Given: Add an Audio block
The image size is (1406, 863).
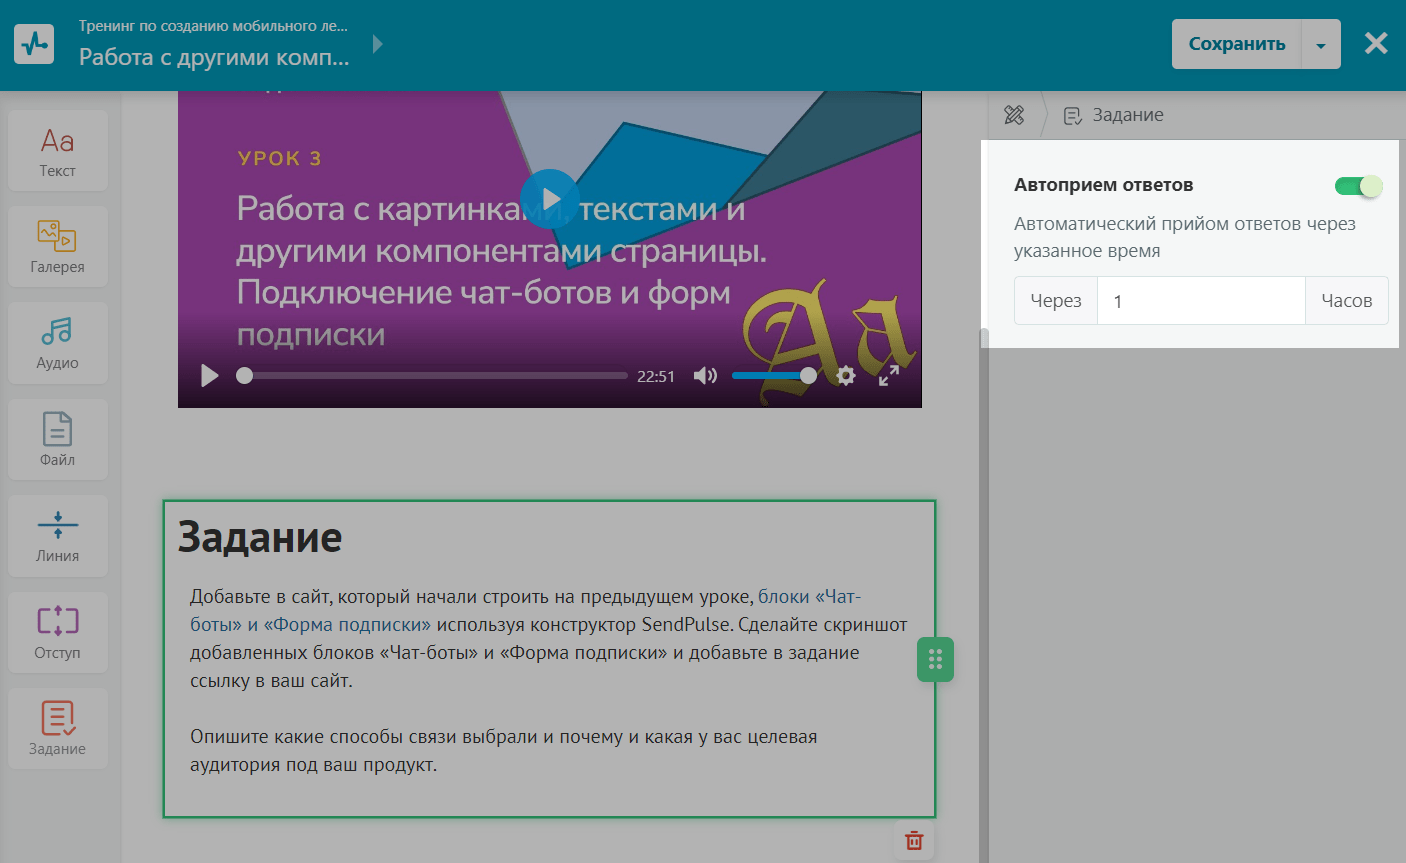Looking at the screenshot, I should tap(57, 343).
